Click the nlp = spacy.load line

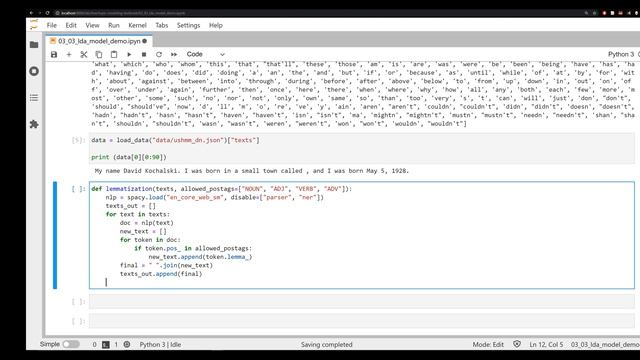pos(214,197)
